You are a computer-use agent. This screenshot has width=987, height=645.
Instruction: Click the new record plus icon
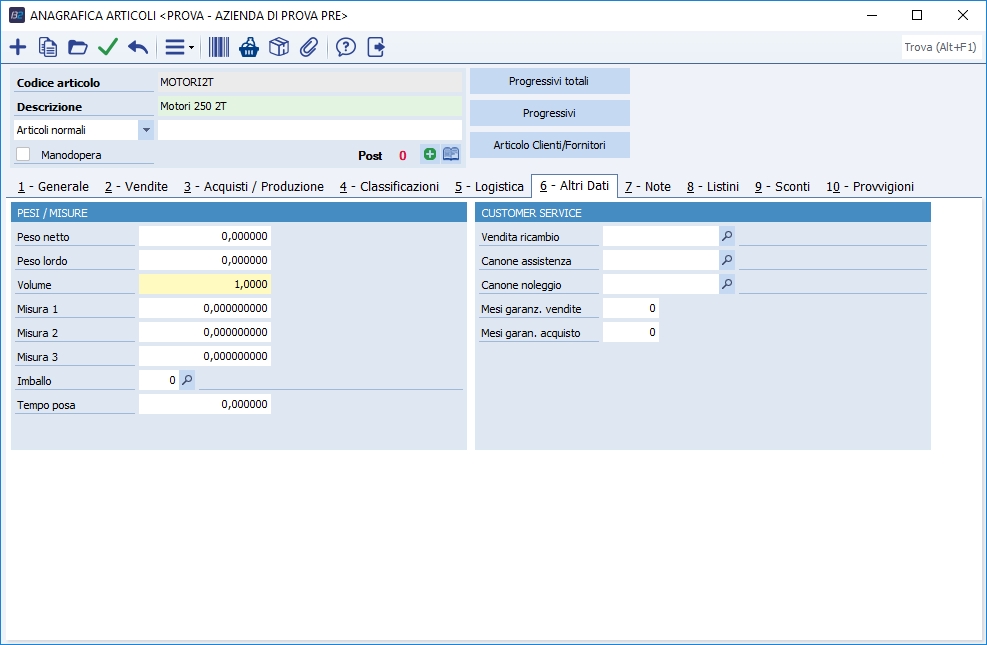(x=18, y=47)
